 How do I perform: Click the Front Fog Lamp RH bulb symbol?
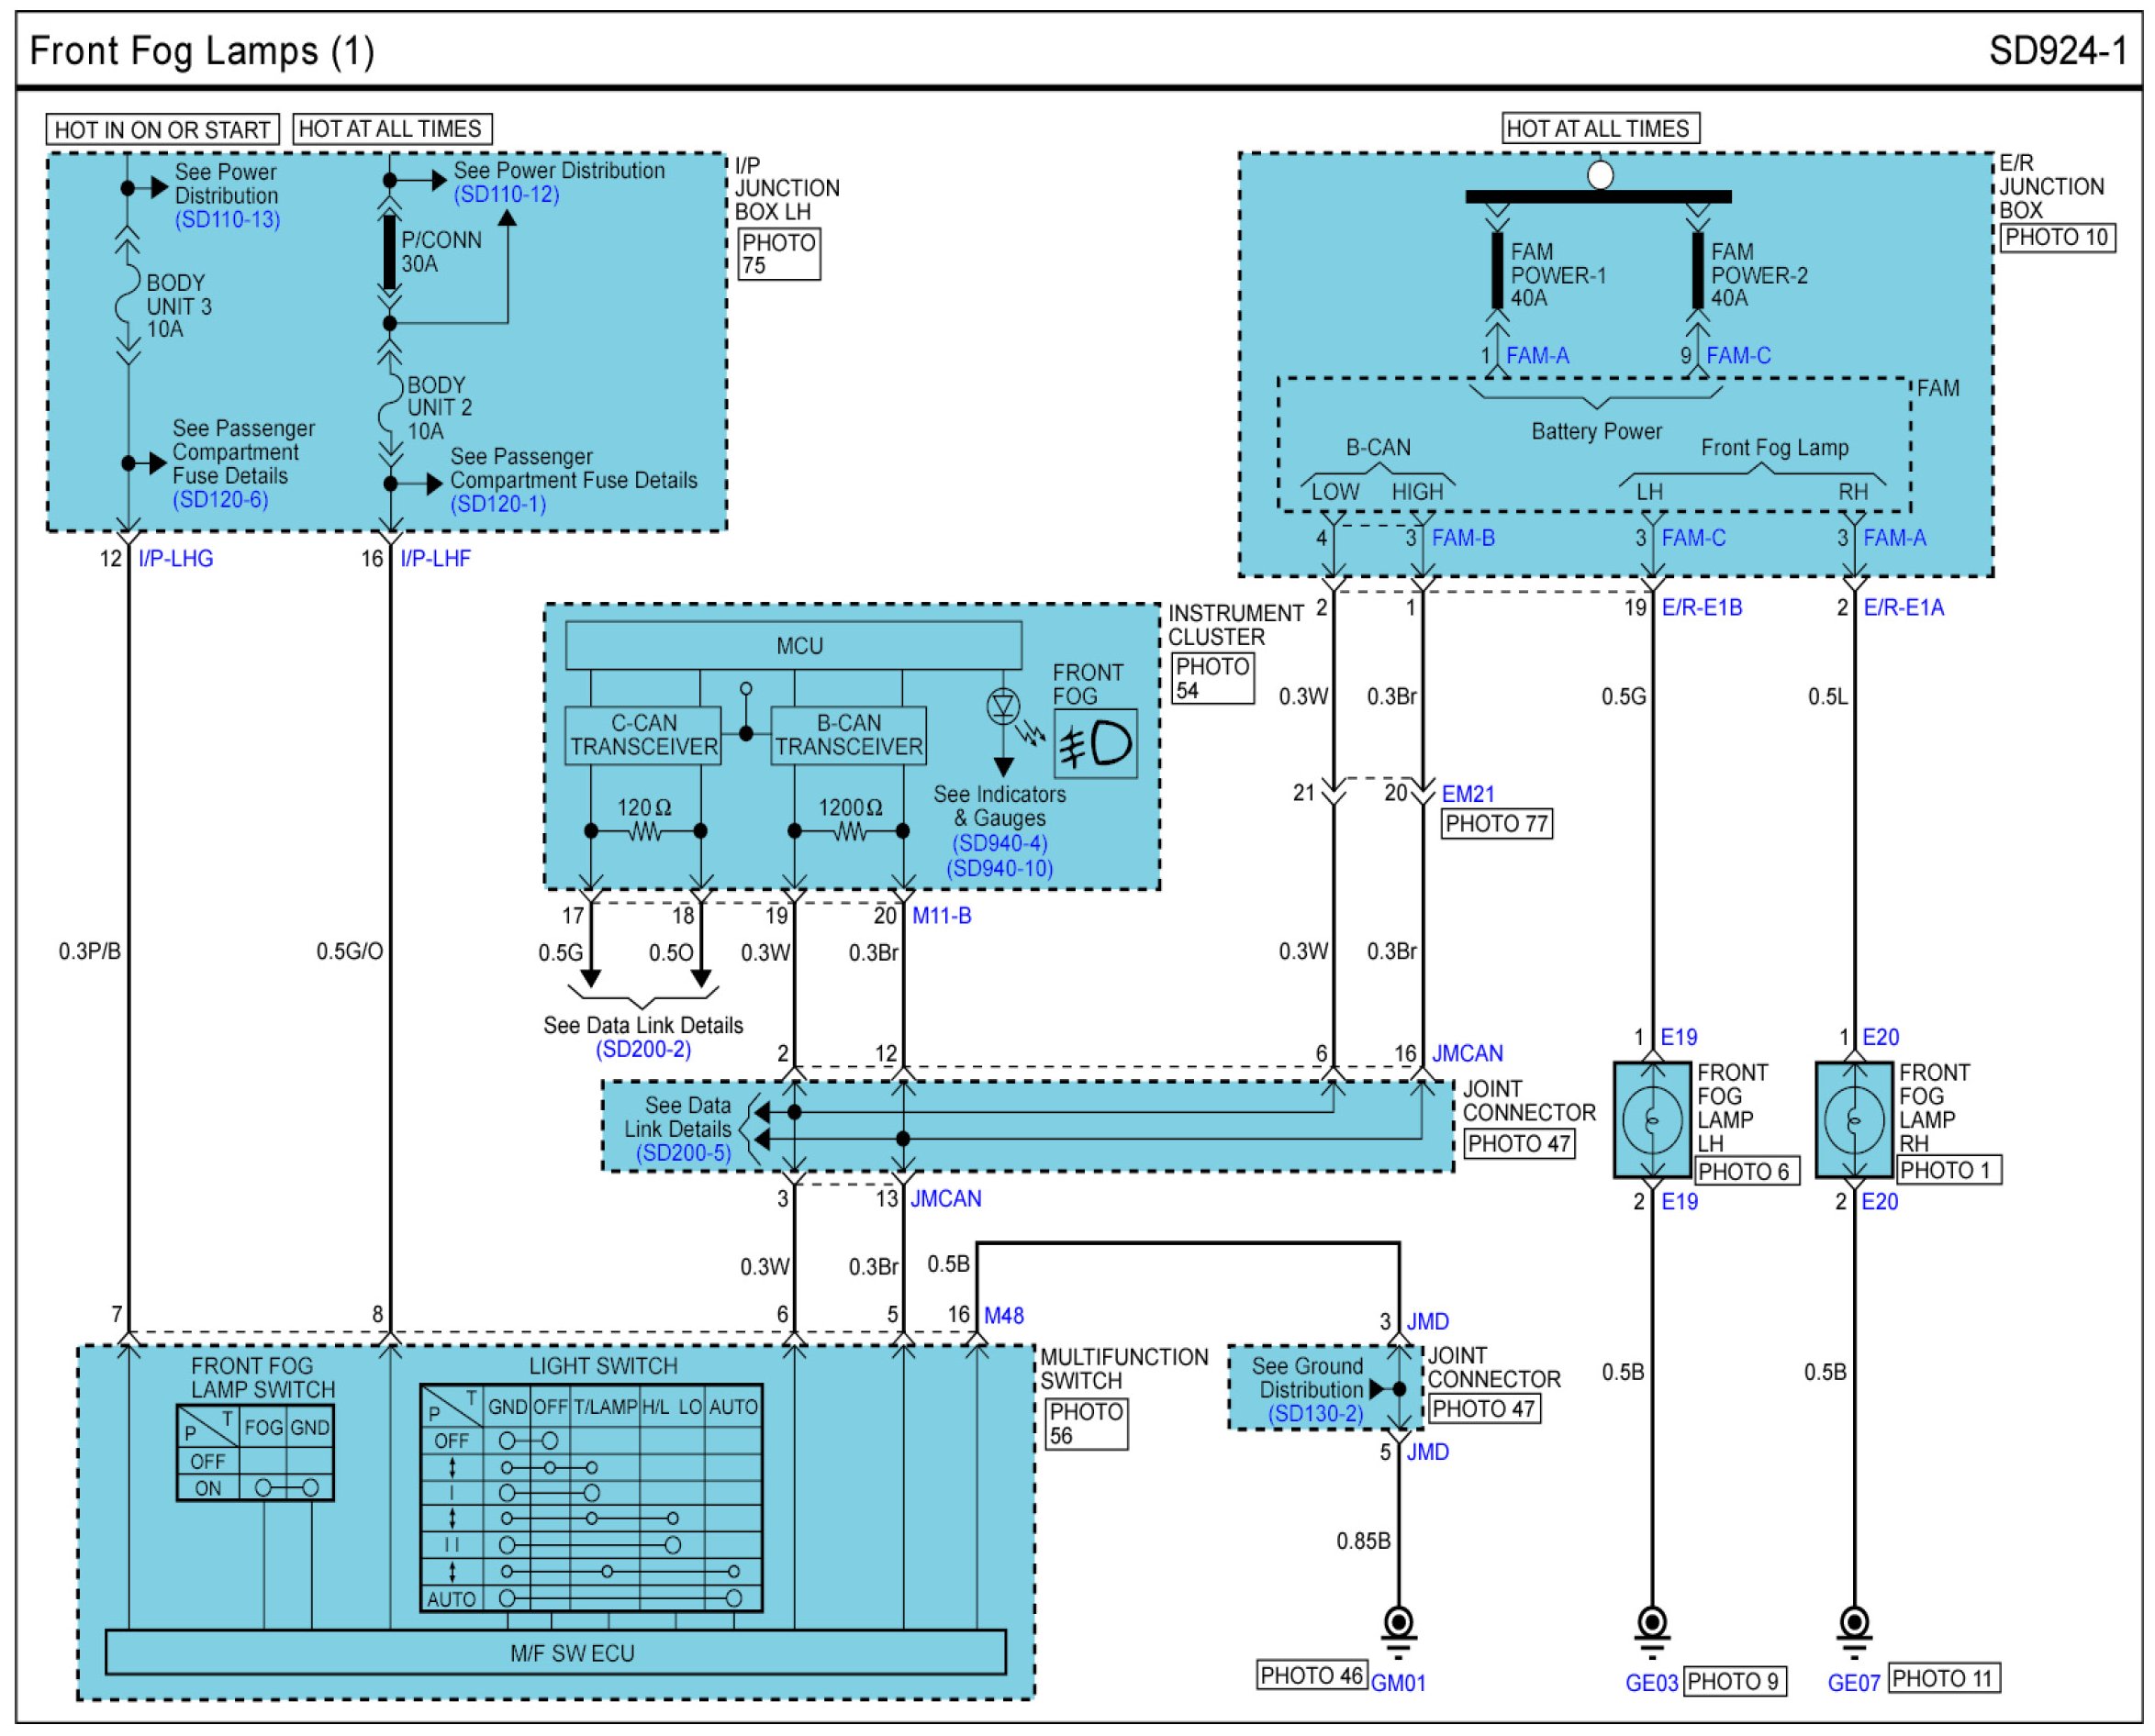(1853, 1120)
